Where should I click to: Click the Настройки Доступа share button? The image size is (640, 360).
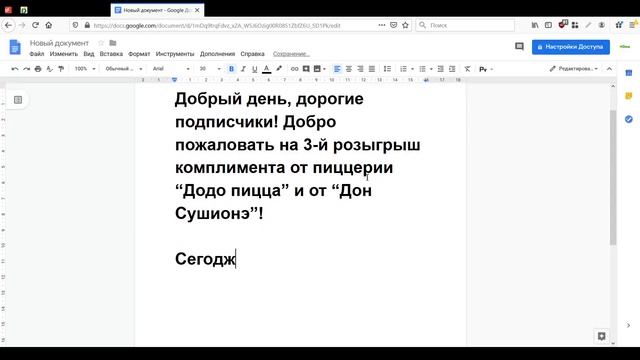coord(571,47)
